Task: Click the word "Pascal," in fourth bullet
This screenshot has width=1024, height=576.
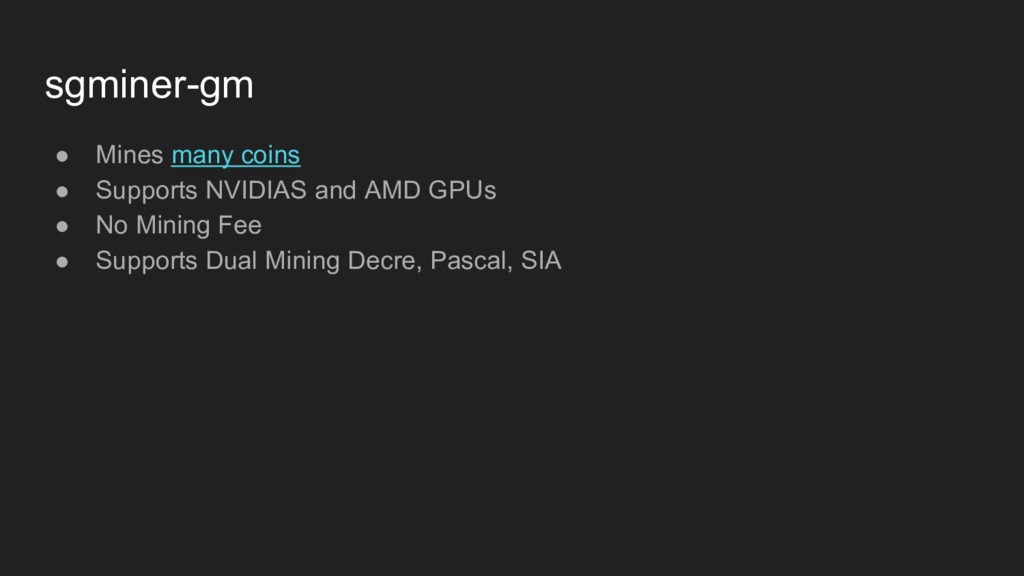Action: (x=472, y=261)
